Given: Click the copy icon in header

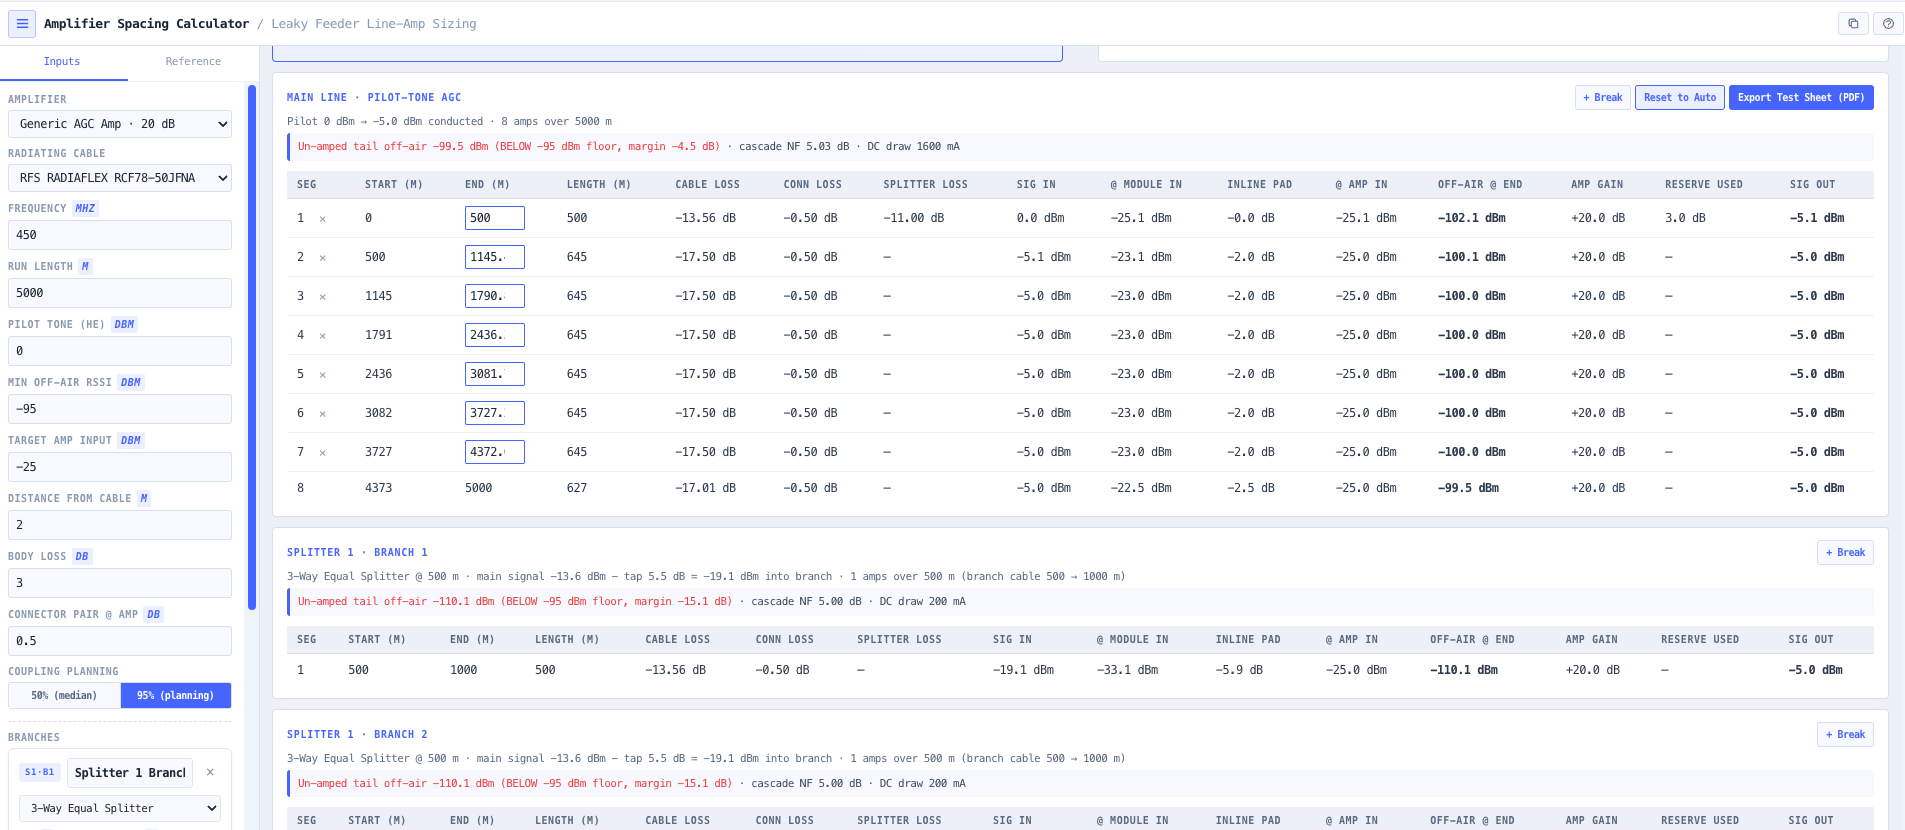Looking at the screenshot, I should (1853, 23).
